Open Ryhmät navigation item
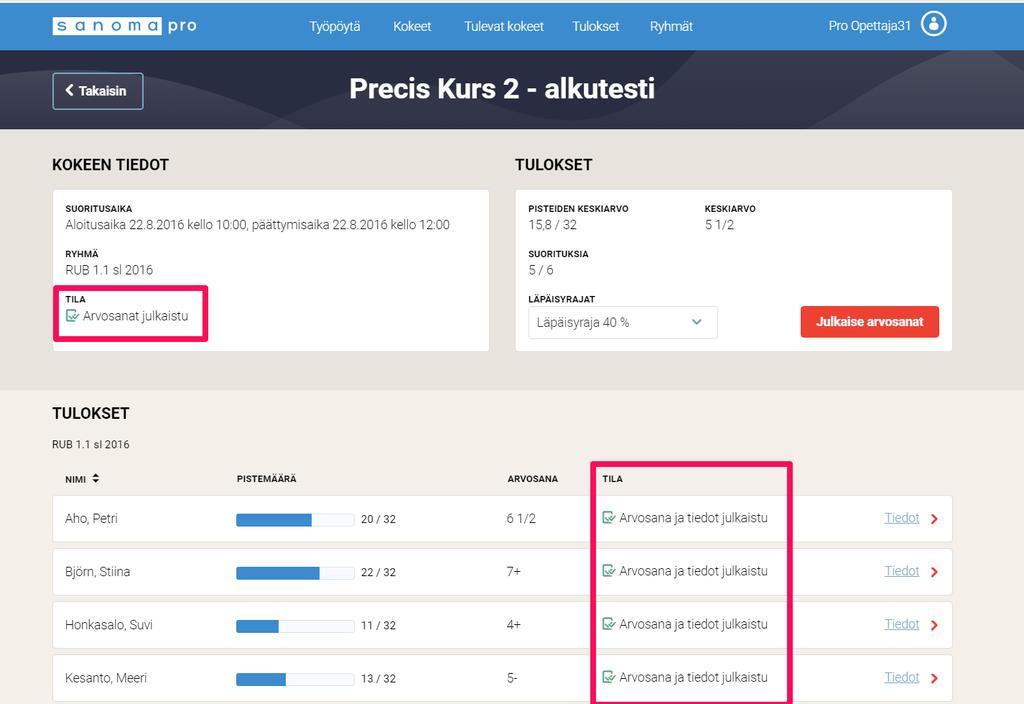Screen dimensions: 1024x704 point(671,26)
